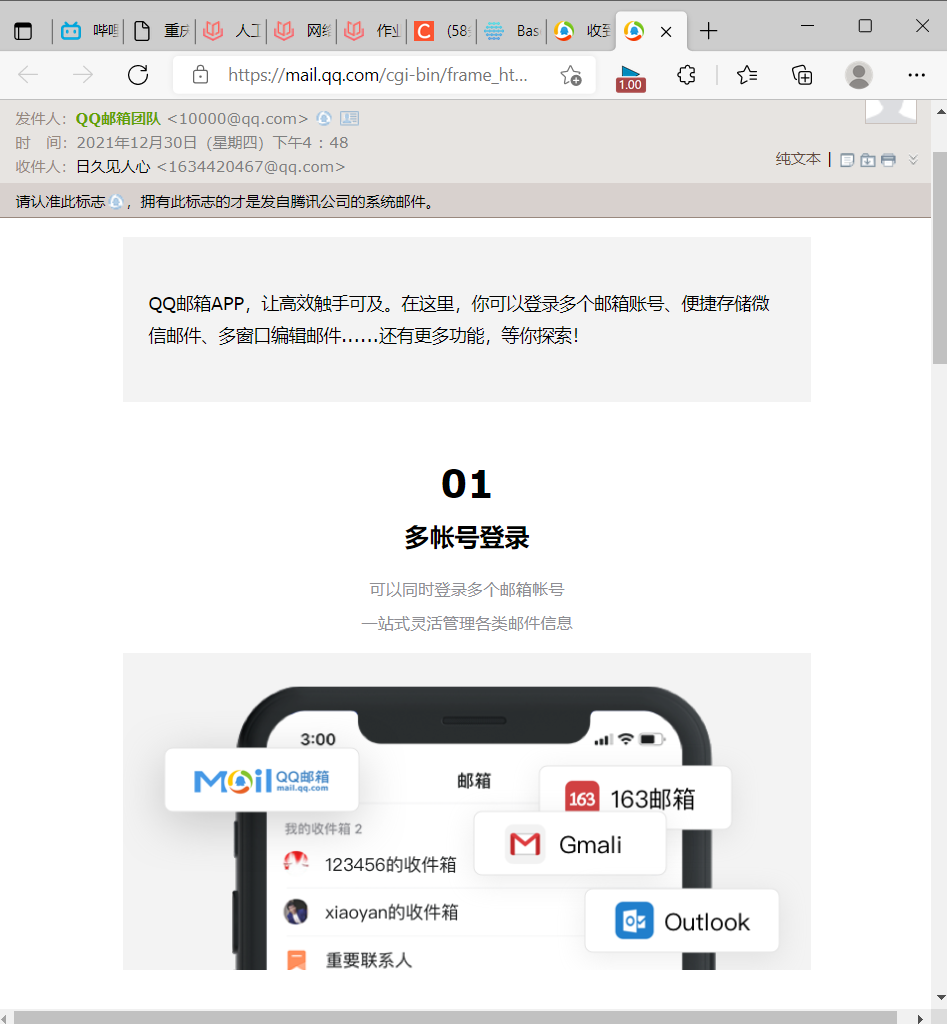Click the save mail icon
Viewport: 947px width, 1024px height.
tap(867, 160)
